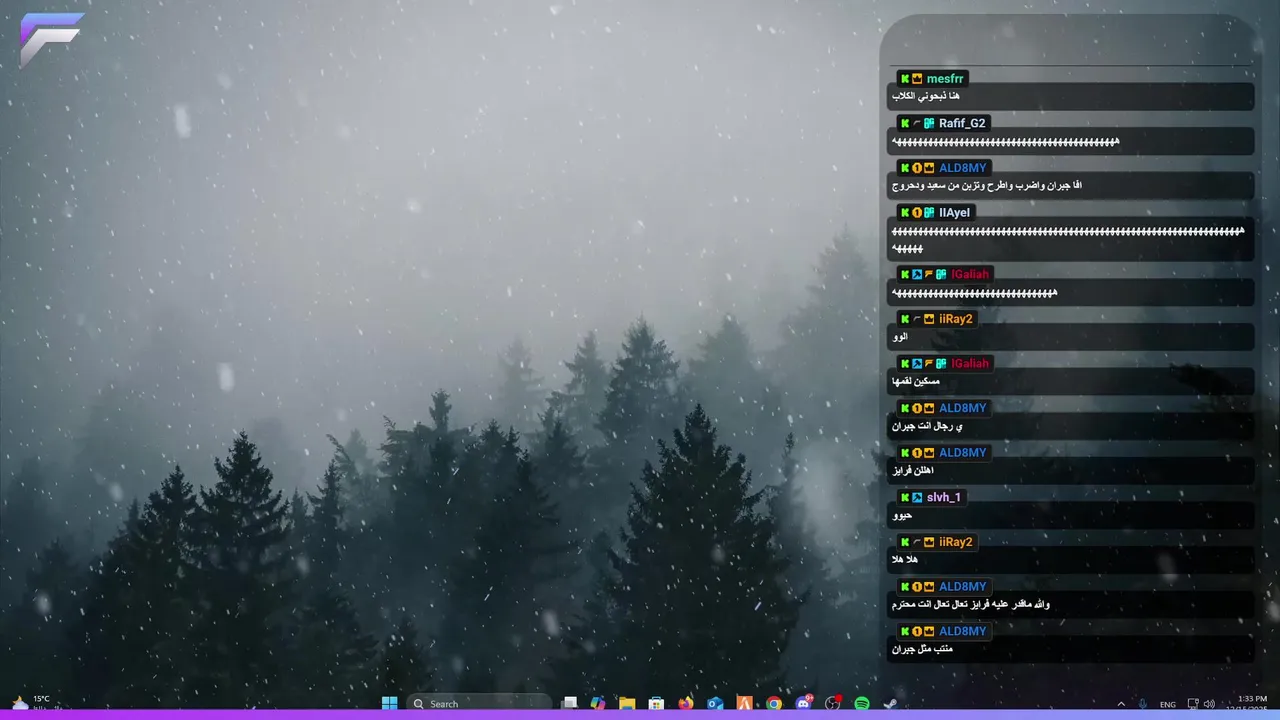The height and width of the screenshot is (720, 1280).
Task: Click the chat message 'ي رجال انت جبران'
Action: click(927, 426)
